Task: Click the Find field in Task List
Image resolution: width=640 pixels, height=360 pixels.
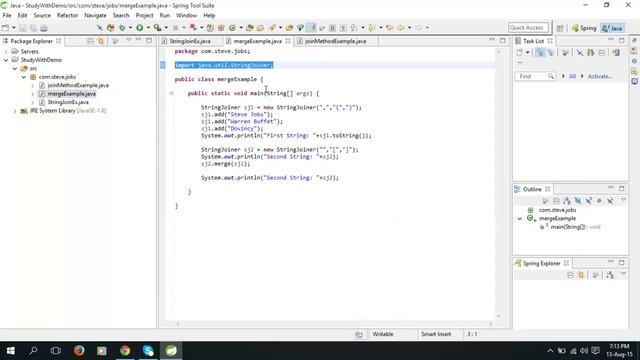Action: click(x=535, y=76)
